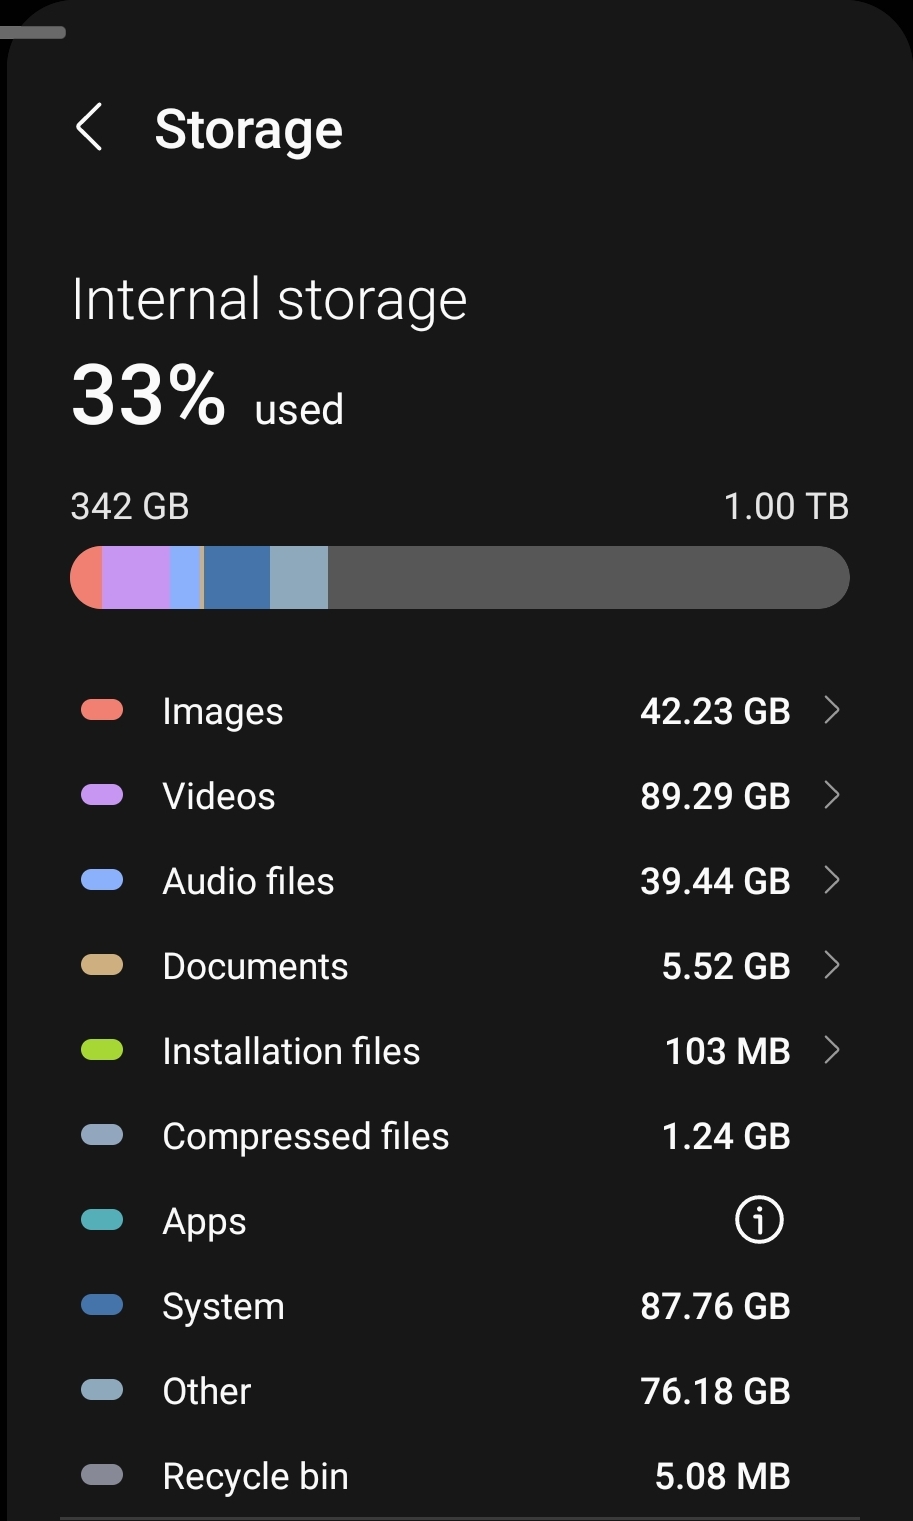Open Audio files details with the arrow

tap(833, 880)
